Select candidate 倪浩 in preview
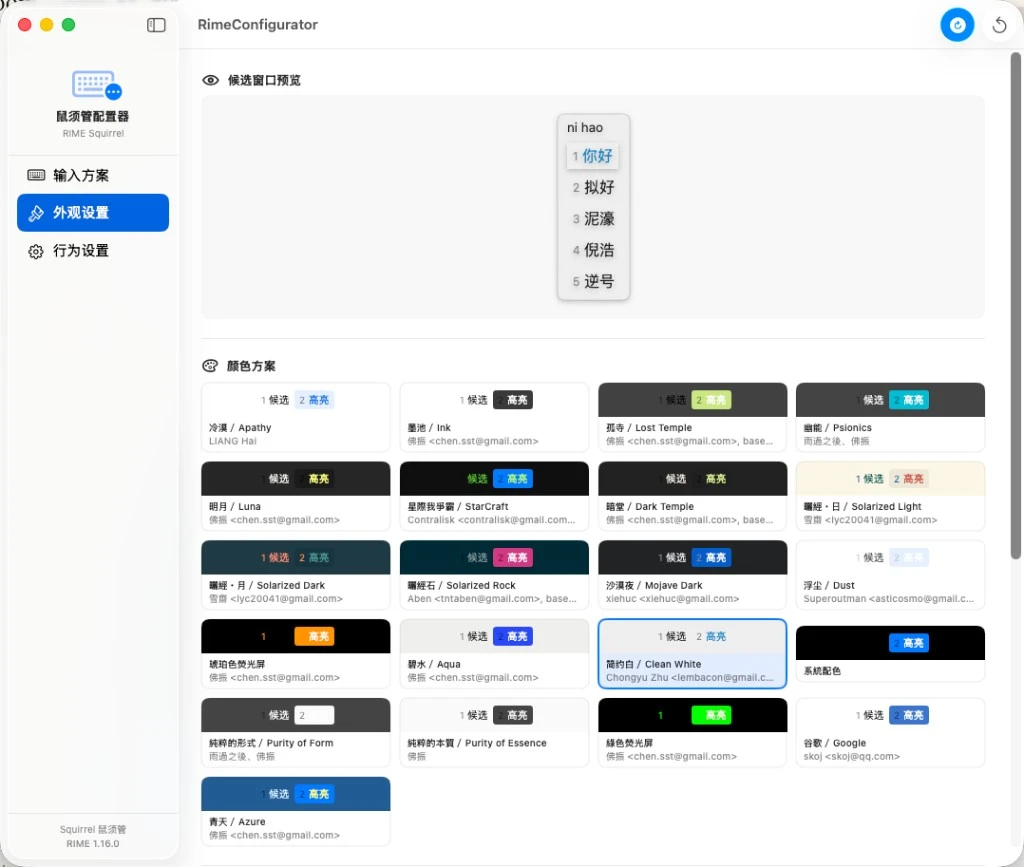 pos(592,250)
